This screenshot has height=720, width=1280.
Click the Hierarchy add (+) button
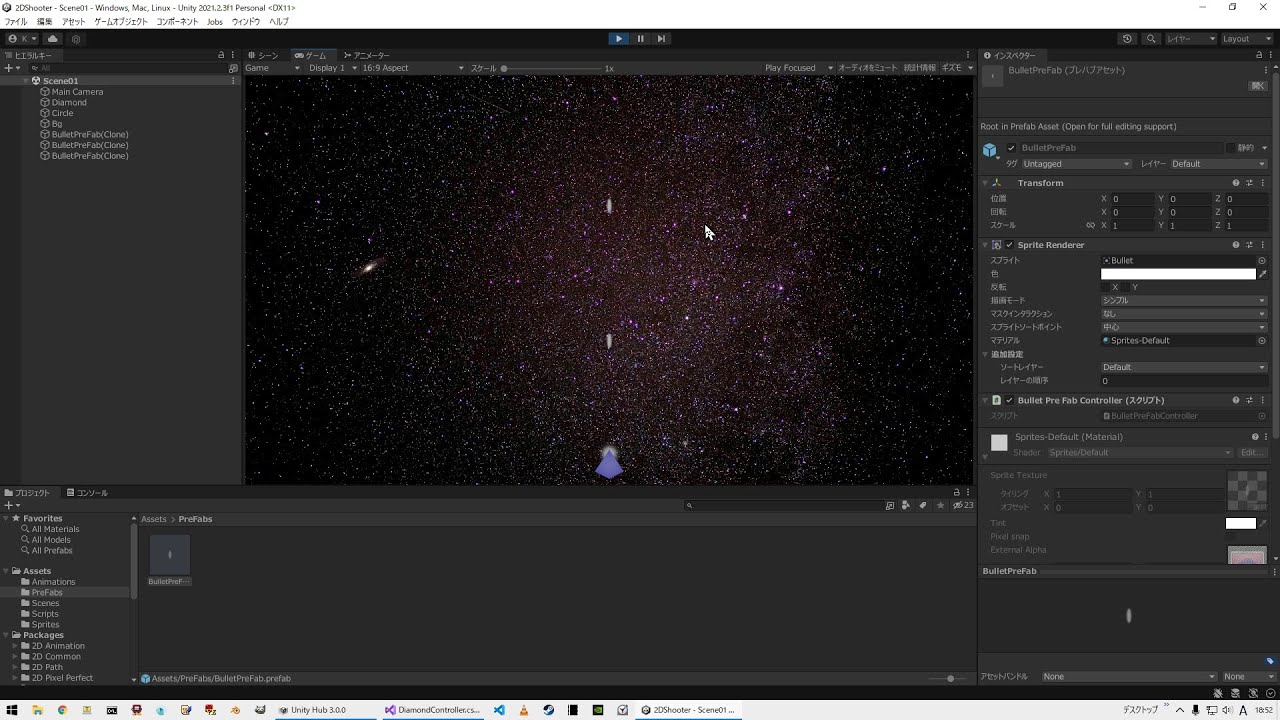tap(11, 68)
